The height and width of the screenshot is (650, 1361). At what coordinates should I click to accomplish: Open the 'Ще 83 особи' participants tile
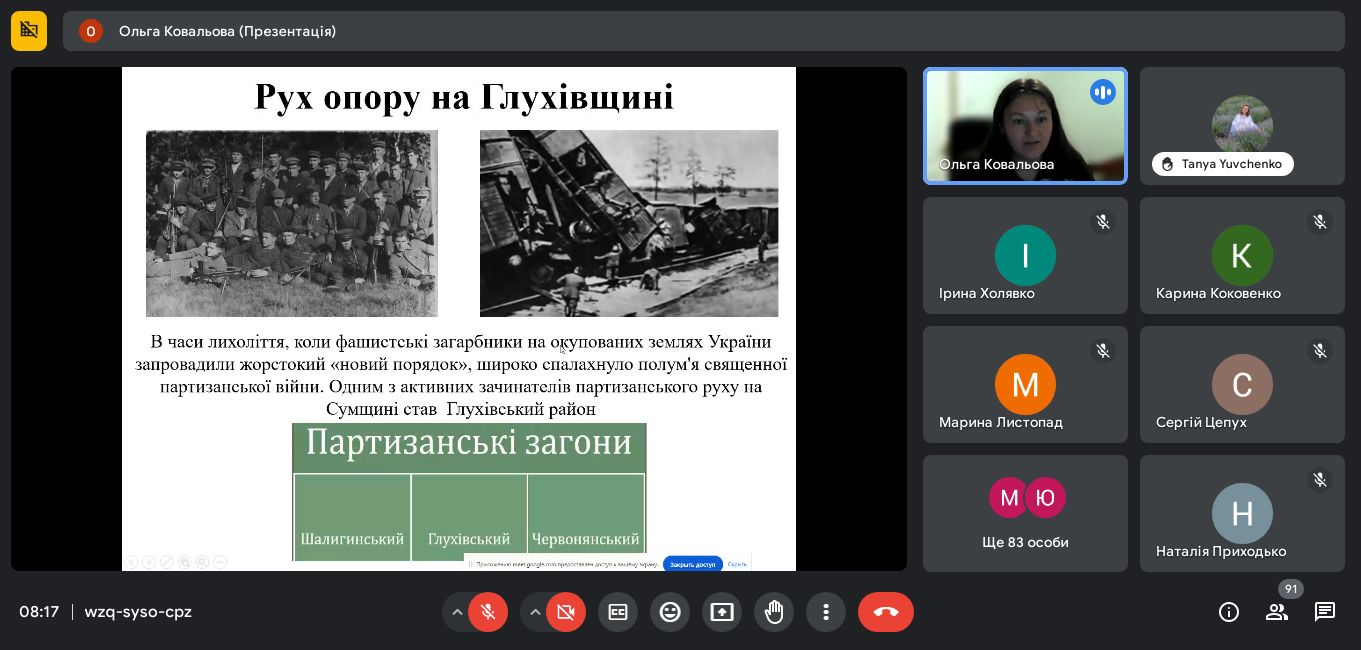1025,514
